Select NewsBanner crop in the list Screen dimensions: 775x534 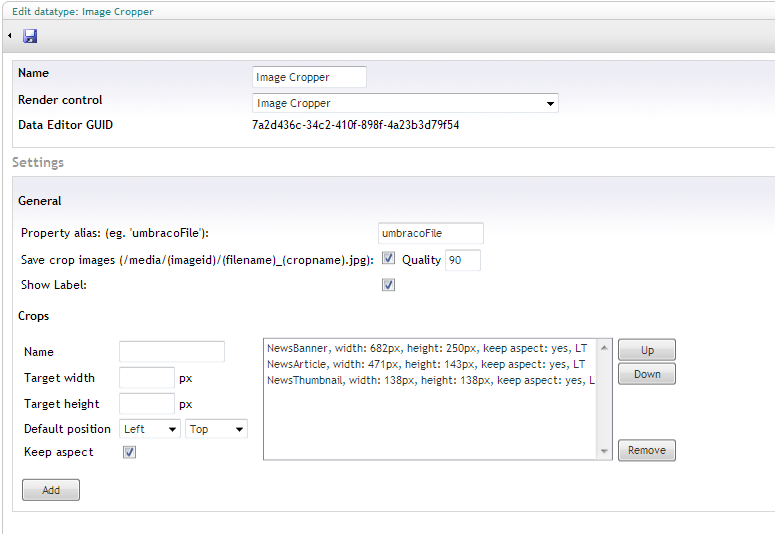(425, 347)
